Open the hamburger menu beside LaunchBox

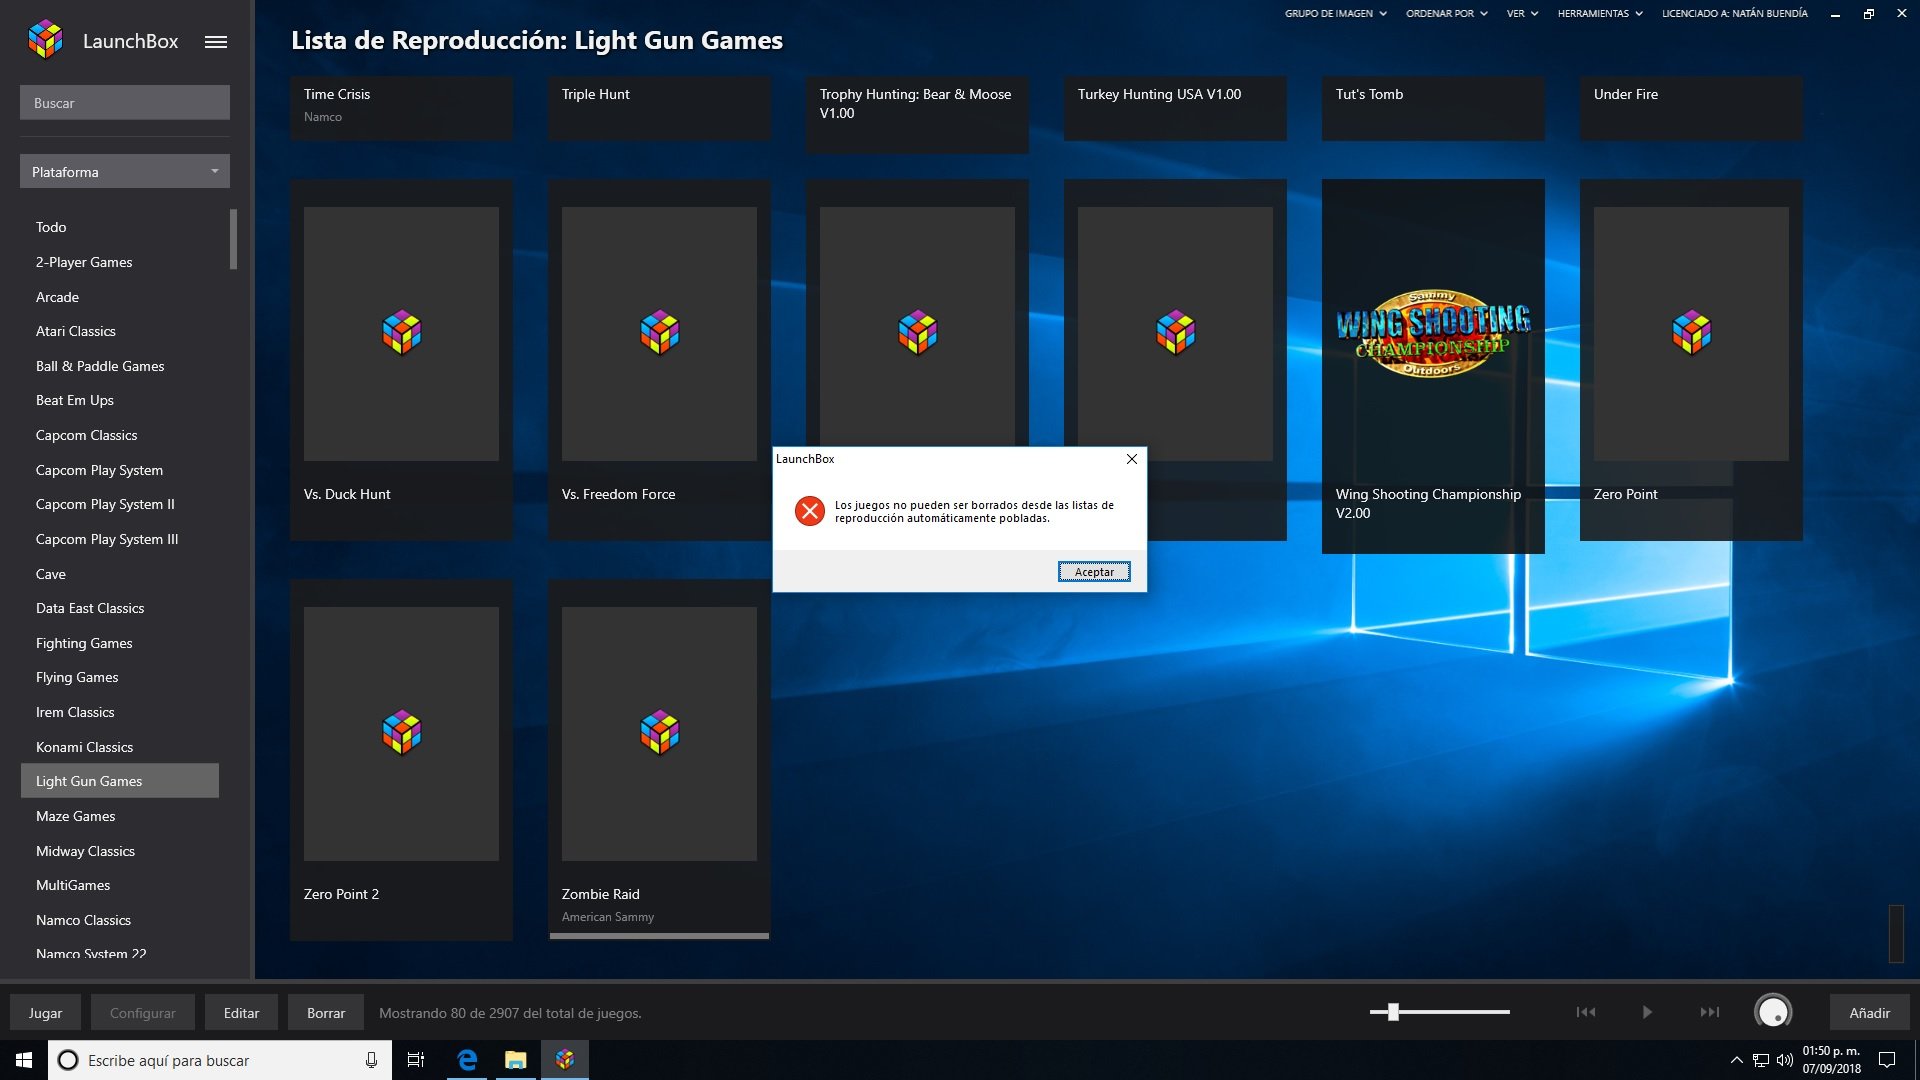[216, 42]
